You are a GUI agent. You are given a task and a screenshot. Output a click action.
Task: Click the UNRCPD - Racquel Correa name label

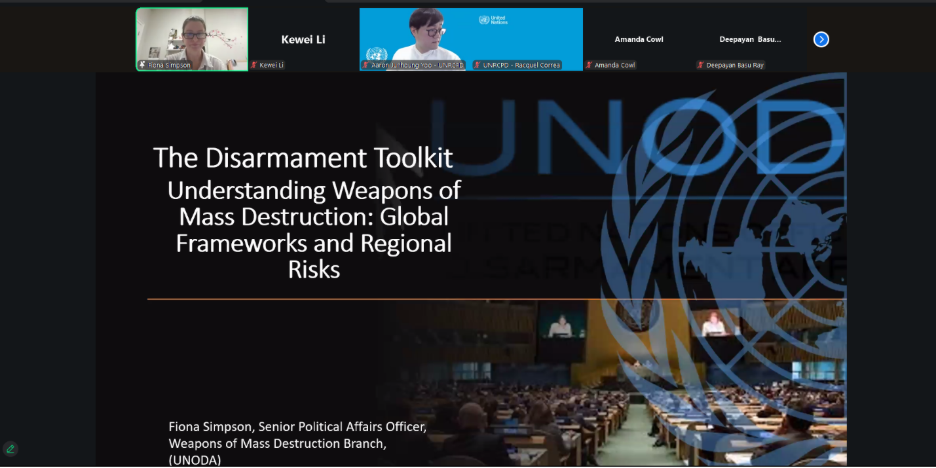(x=521, y=65)
